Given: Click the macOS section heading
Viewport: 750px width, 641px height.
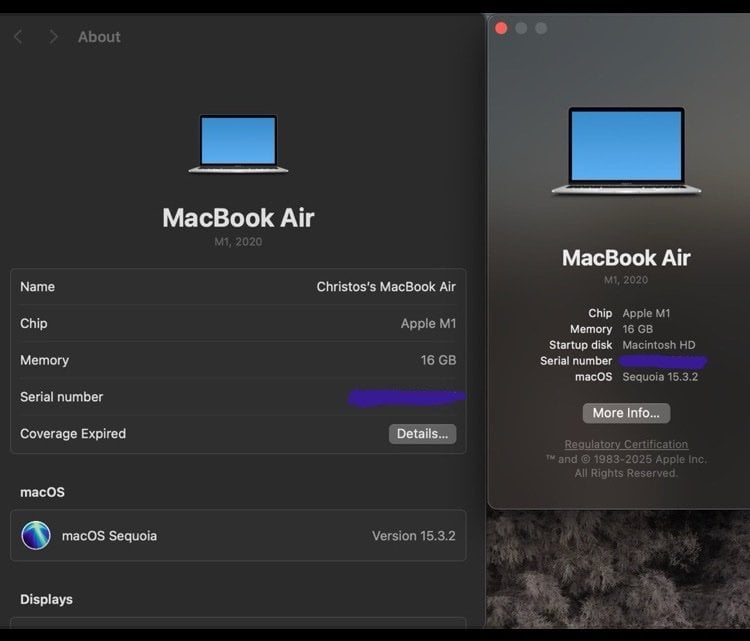Looking at the screenshot, I should coord(42,492).
